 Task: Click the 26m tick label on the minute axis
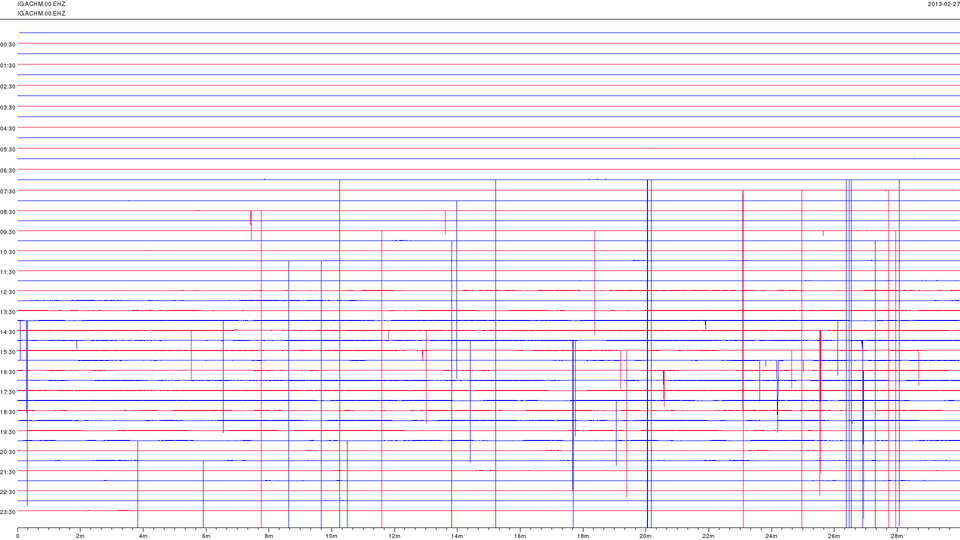[x=834, y=536]
